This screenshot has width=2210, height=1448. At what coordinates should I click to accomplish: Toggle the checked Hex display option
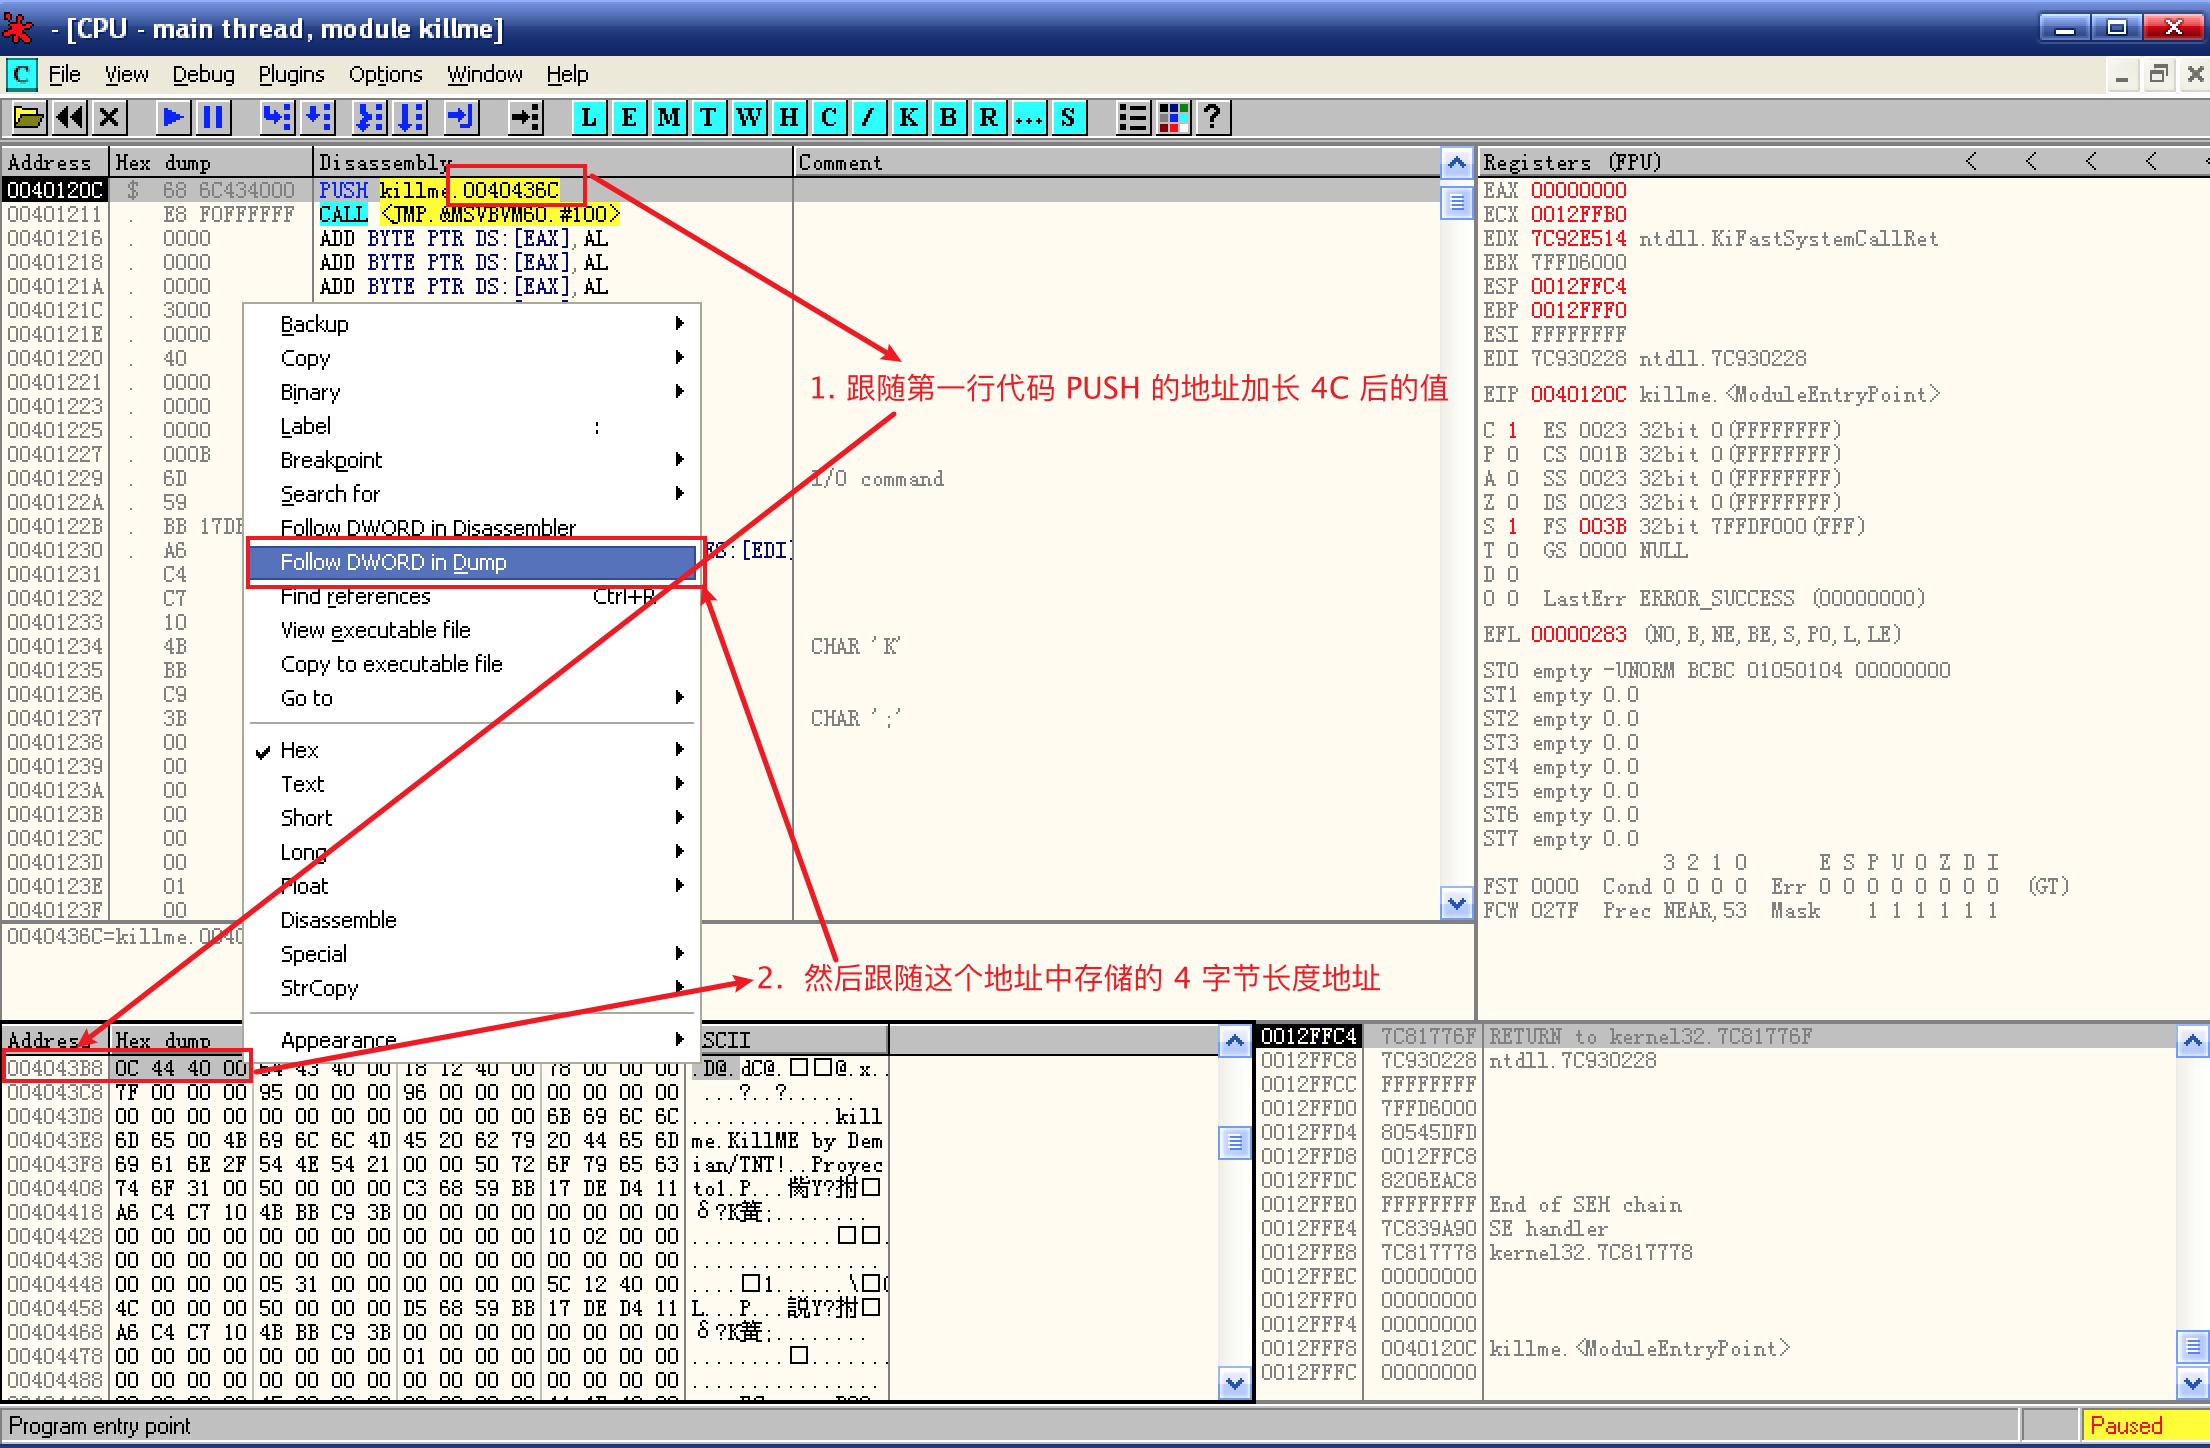click(299, 750)
